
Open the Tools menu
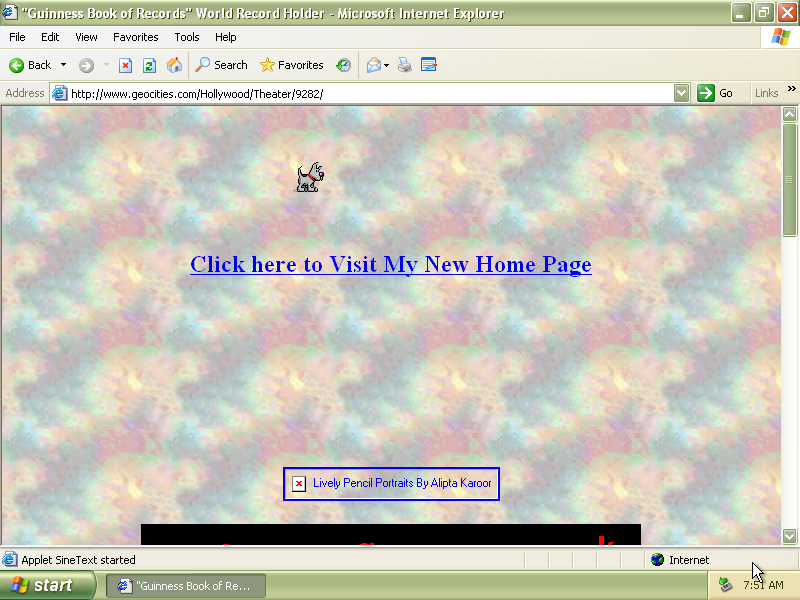(187, 37)
